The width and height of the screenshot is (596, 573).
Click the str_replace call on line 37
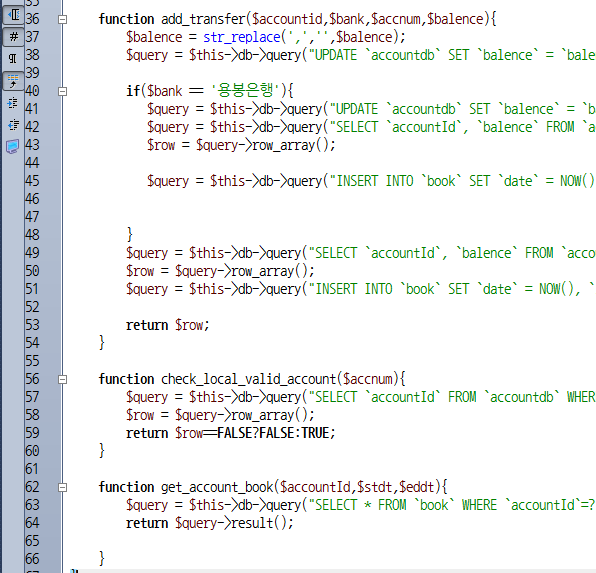(x=242, y=37)
